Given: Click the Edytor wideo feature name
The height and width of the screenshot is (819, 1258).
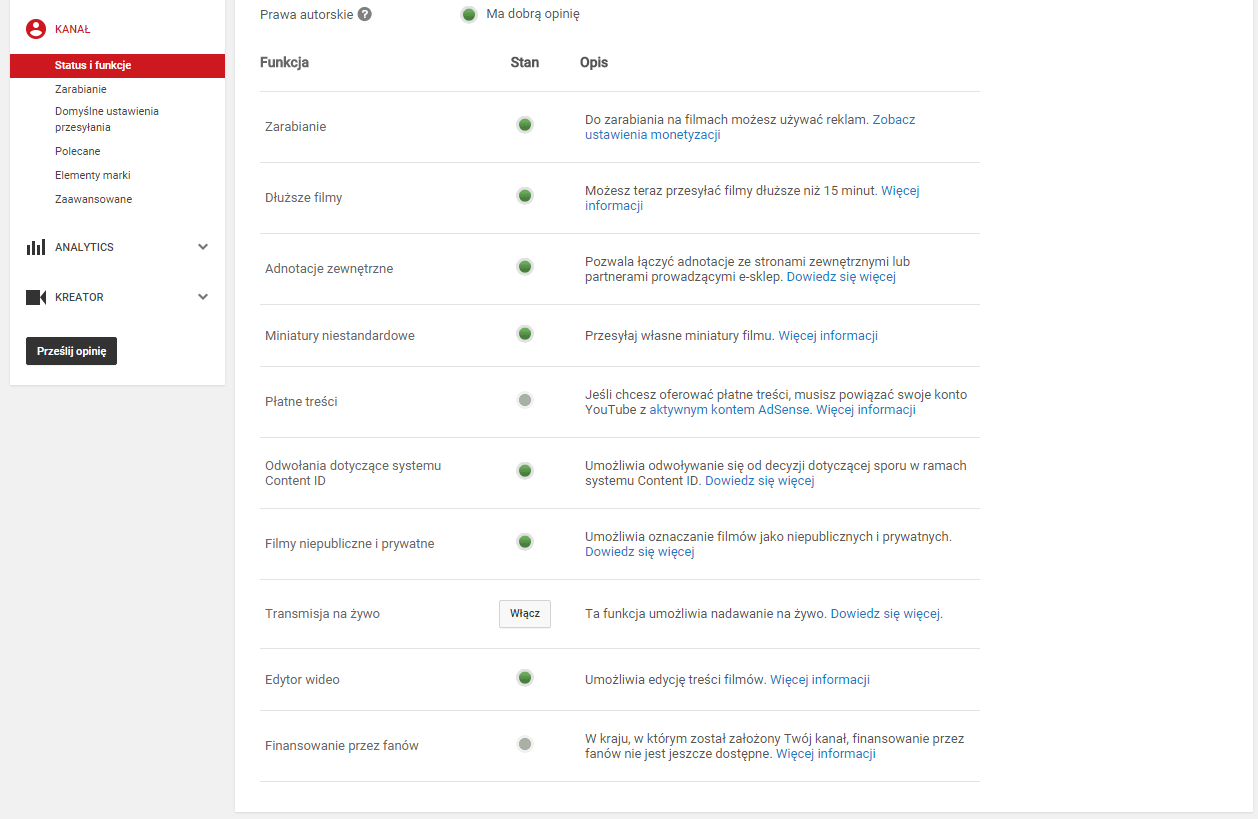Looking at the screenshot, I should click(x=303, y=680).
